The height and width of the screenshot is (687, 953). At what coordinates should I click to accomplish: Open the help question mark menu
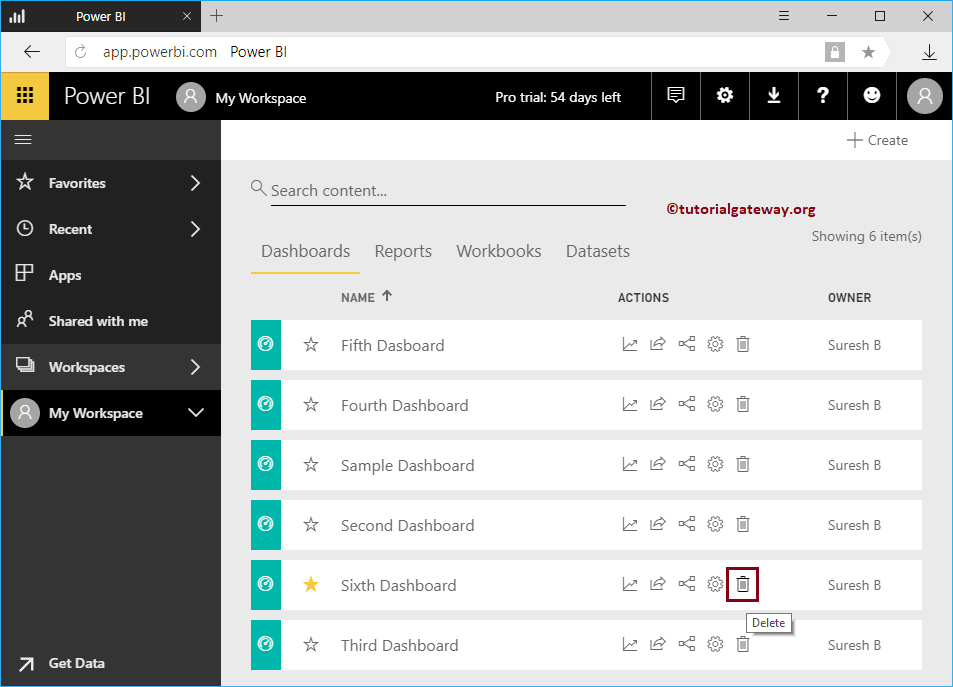click(x=822, y=95)
